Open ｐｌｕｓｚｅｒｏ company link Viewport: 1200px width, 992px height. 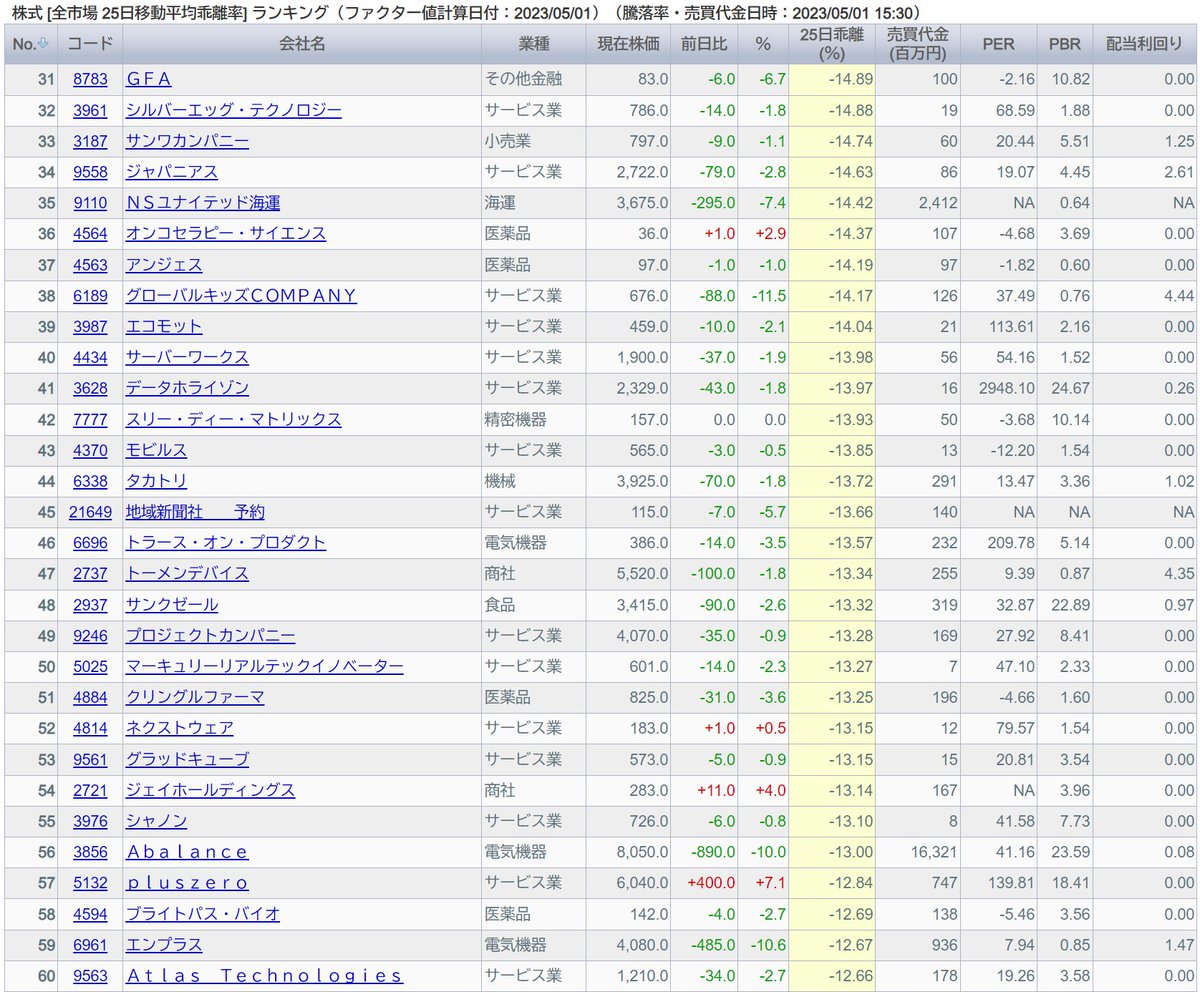pyautogui.click(x=187, y=884)
